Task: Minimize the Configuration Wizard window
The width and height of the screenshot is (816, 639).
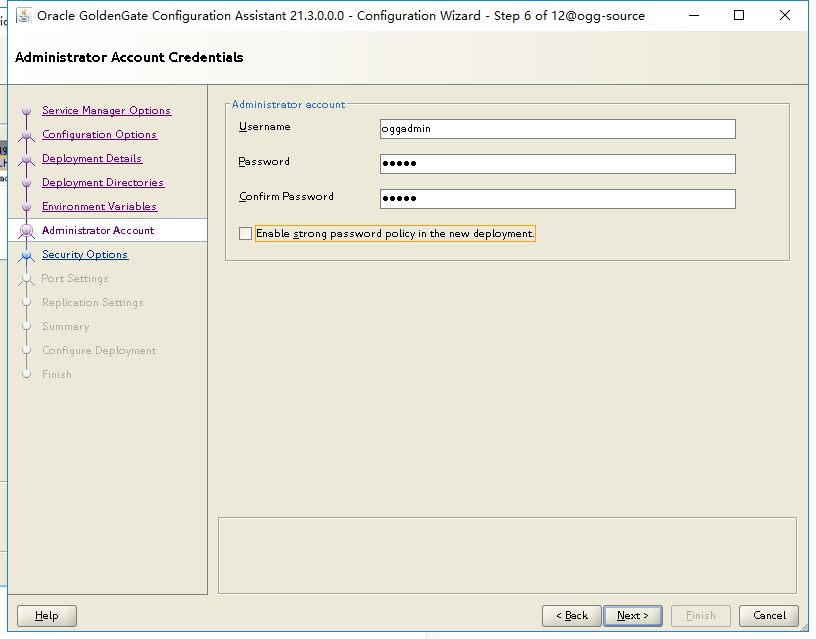Action: click(693, 16)
